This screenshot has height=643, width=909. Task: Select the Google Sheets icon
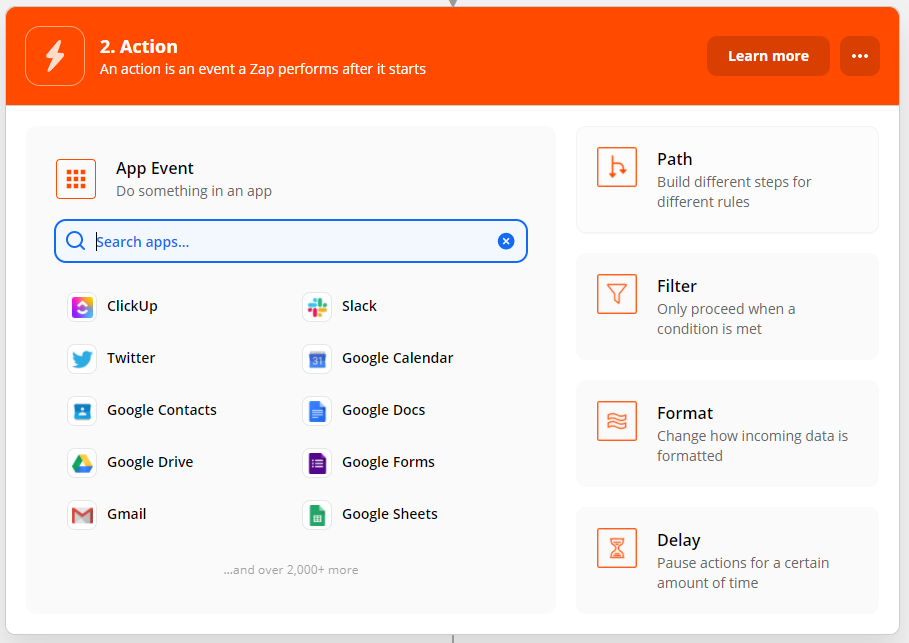click(317, 515)
